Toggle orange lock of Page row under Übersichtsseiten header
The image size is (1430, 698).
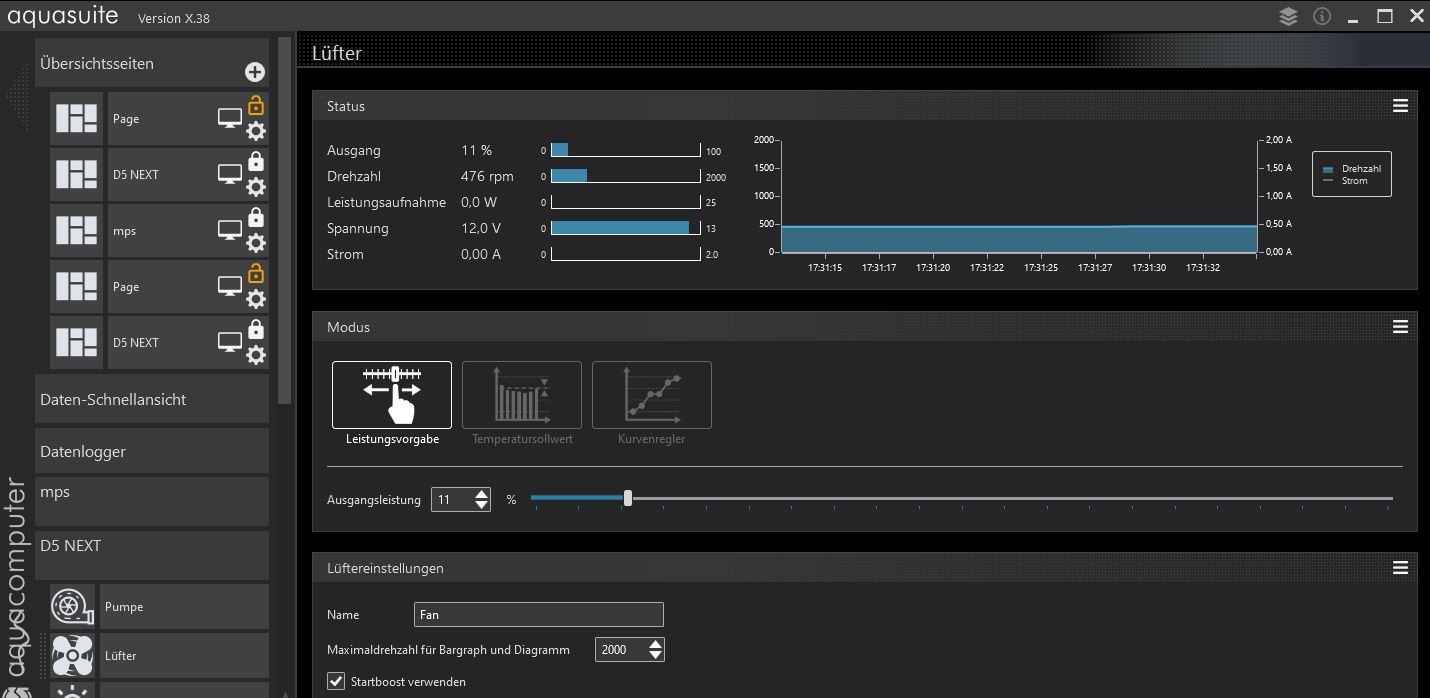click(x=256, y=105)
